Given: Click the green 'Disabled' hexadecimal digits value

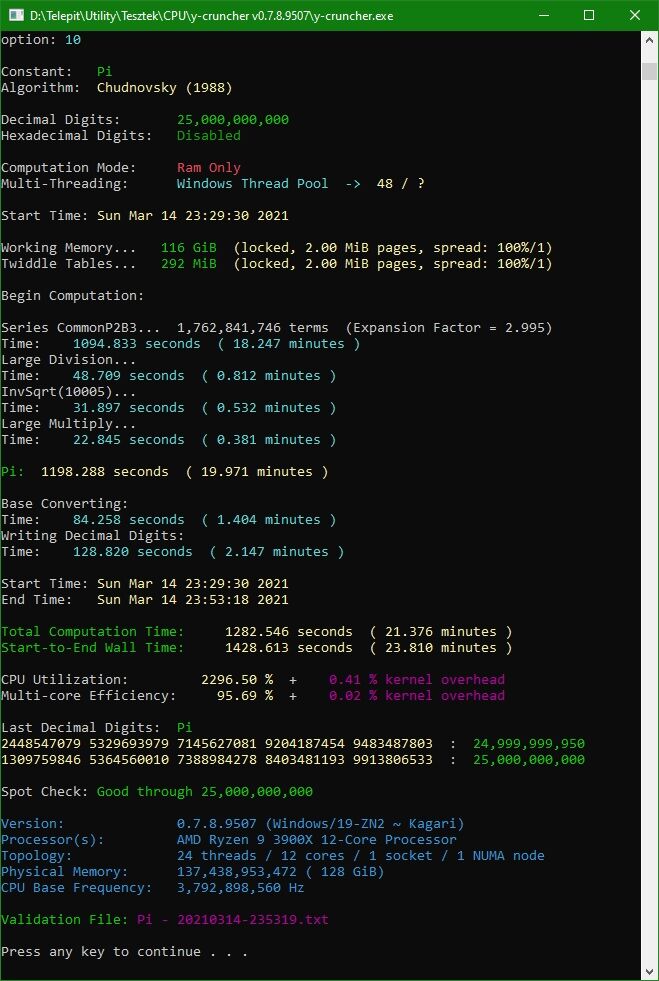Looking at the screenshot, I should tap(208, 136).
